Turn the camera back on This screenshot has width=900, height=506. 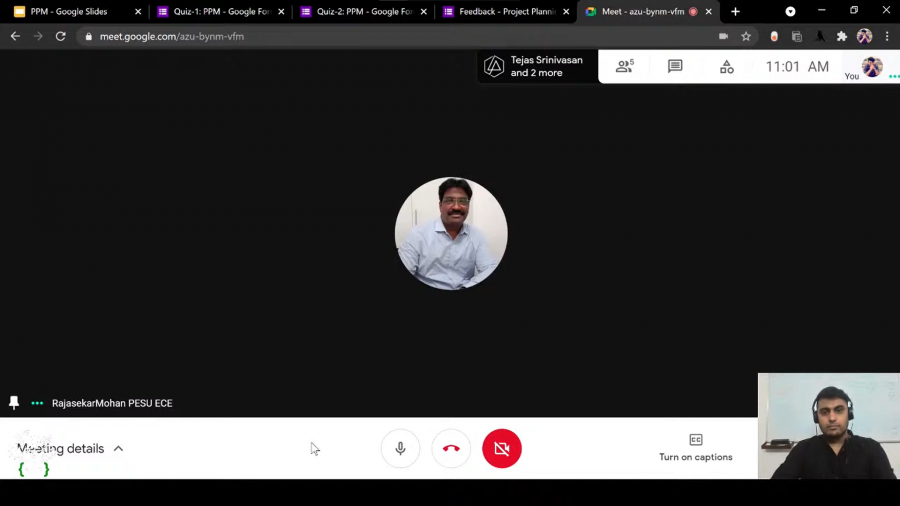pyautogui.click(x=502, y=449)
